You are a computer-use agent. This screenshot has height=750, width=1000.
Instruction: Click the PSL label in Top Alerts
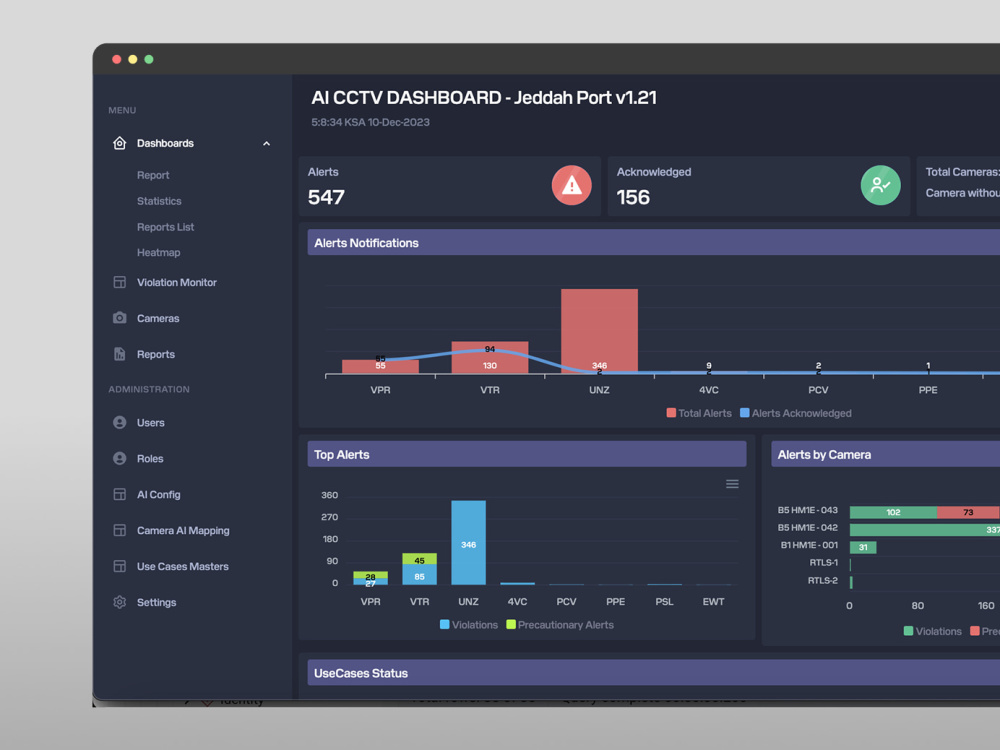pos(664,601)
